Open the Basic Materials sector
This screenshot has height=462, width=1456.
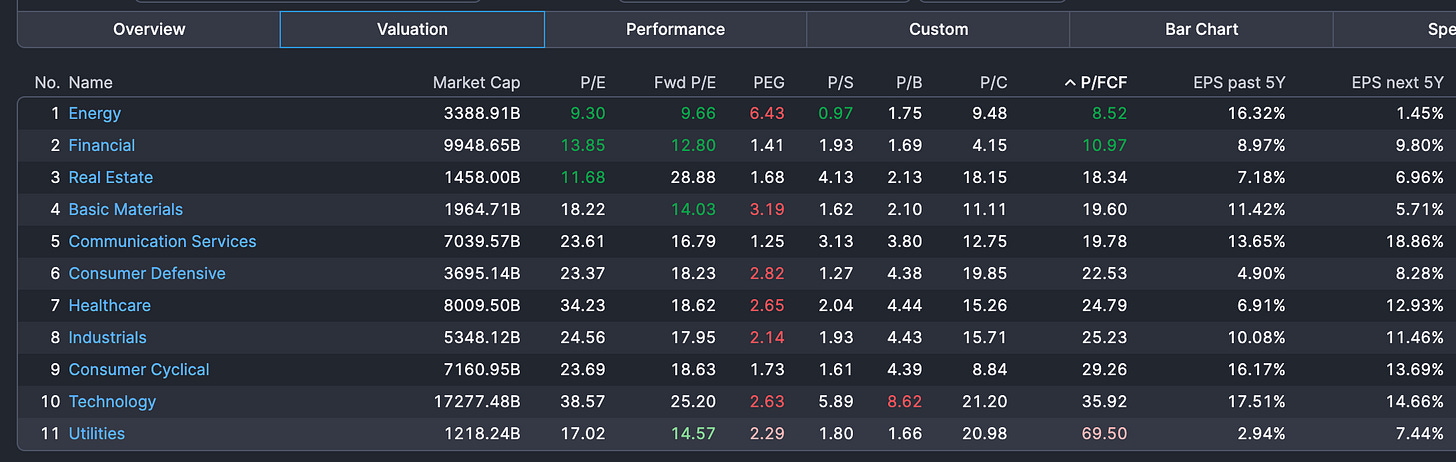[x=125, y=209]
